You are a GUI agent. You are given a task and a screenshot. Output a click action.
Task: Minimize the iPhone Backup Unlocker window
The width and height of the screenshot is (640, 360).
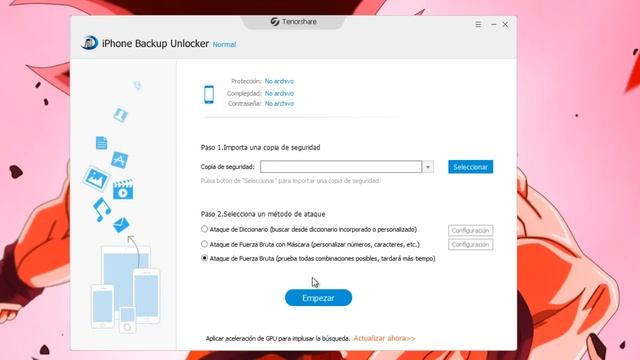coord(494,24)
